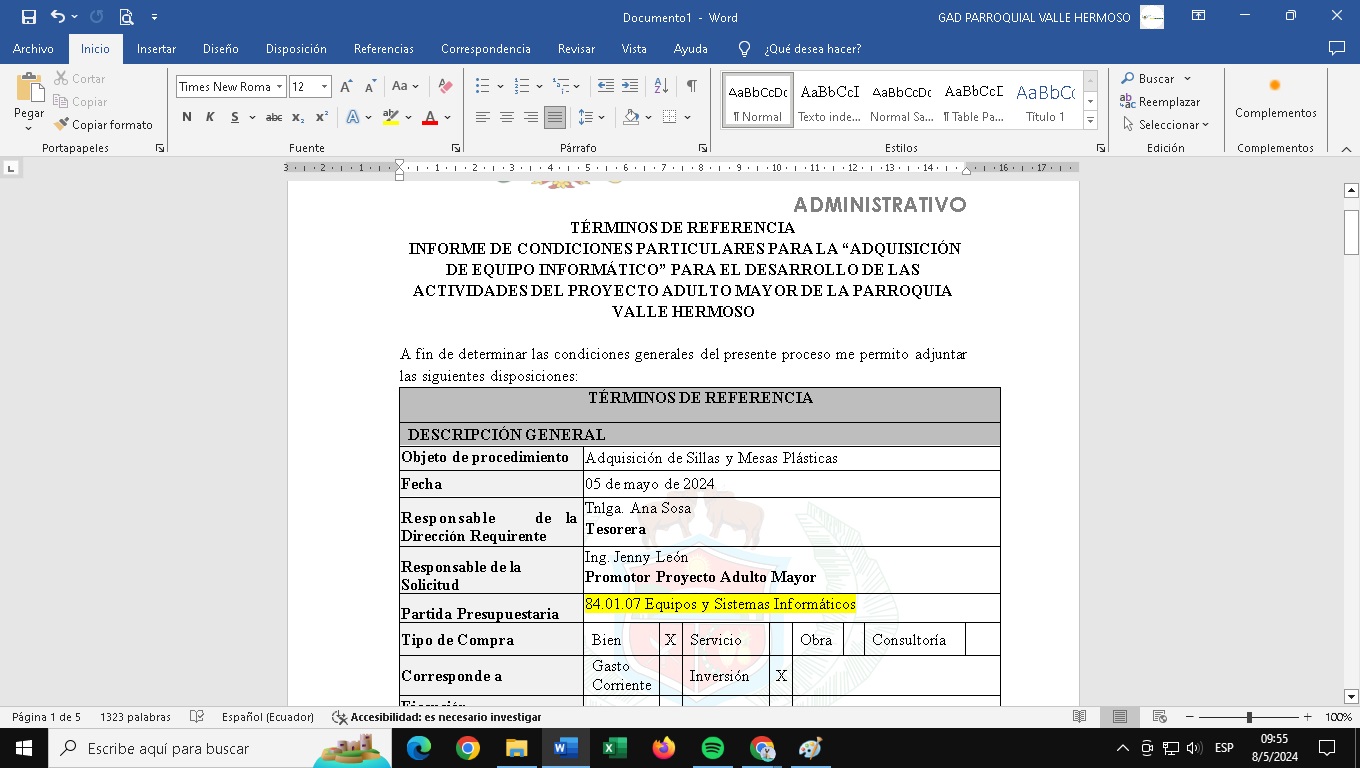Click the Increase Indent icon
Screen dimensions: 1360x768
[630, 87]
